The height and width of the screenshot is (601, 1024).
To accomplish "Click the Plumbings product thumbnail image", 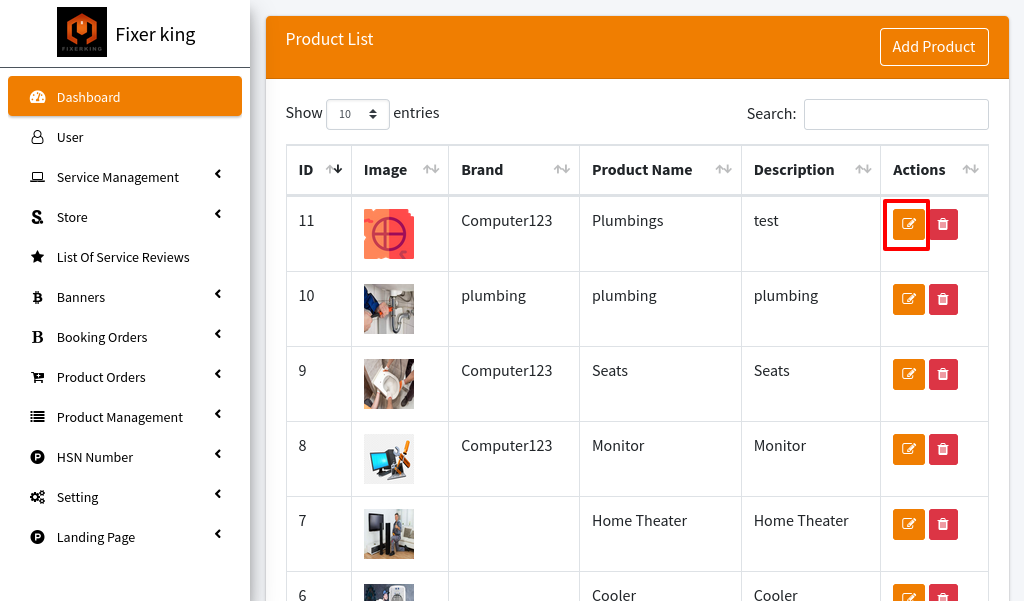I will (x=389, y=234).
